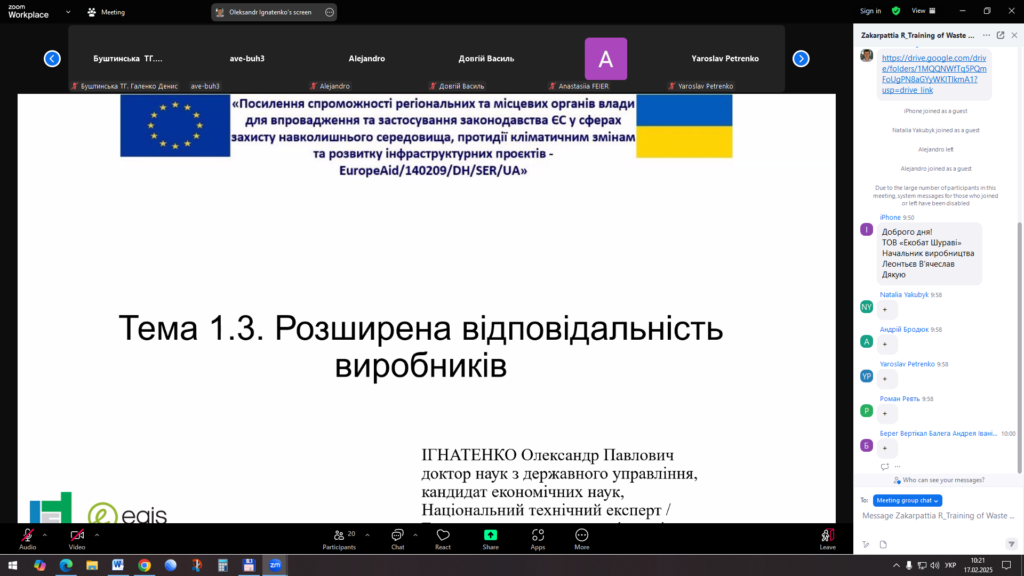The height and width of the screenshot is (576, 1024).
Task: Open the drive.google.com folder link
Action: tap(934, 74)
